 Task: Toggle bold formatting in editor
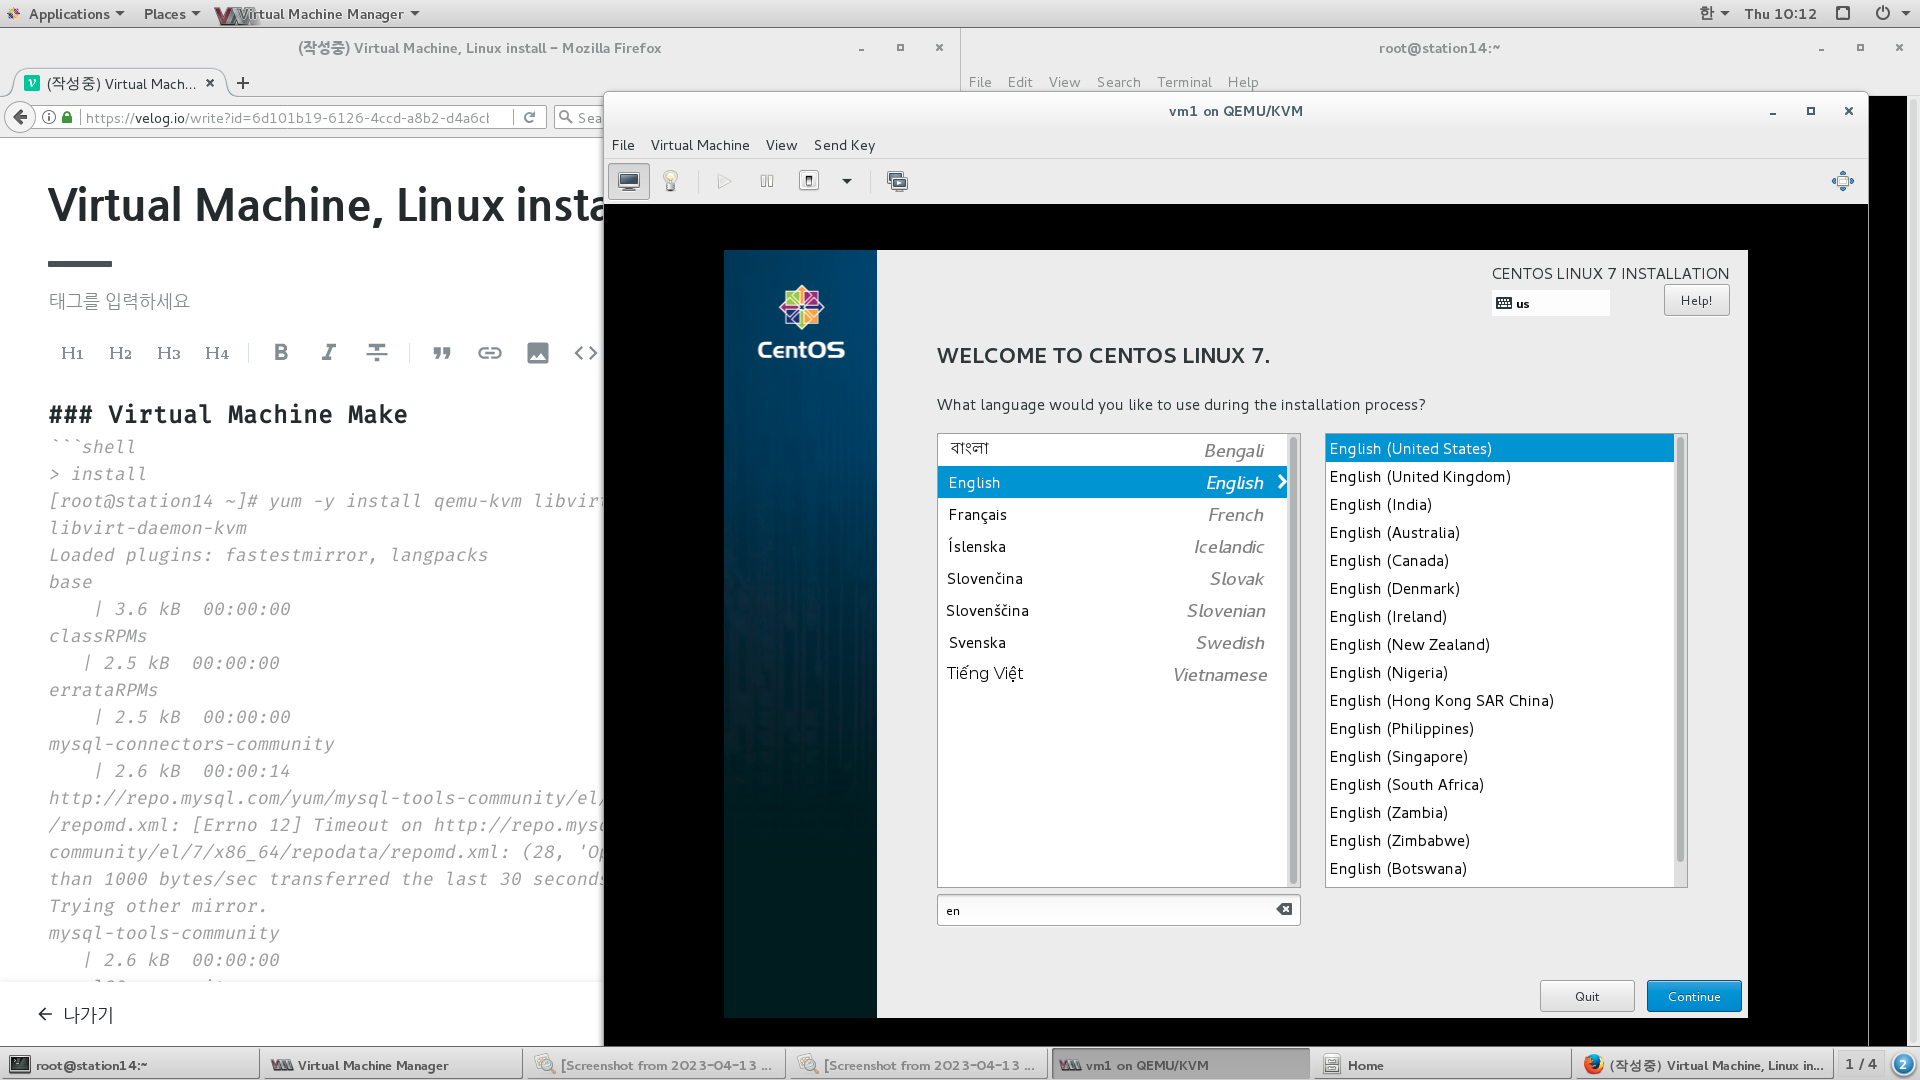[x=281, y=353]
